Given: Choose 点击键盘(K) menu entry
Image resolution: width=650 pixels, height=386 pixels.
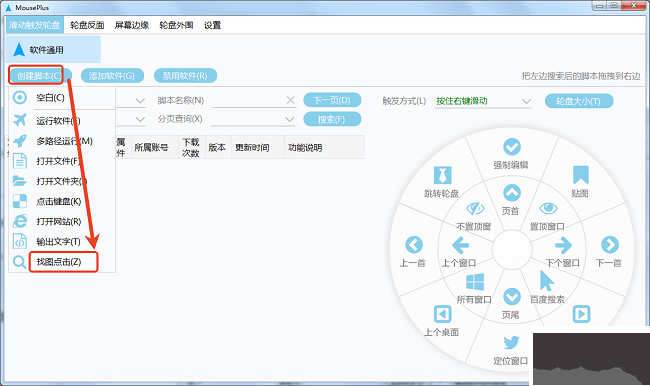Looking at the screenshot, I should coord(62,201).
